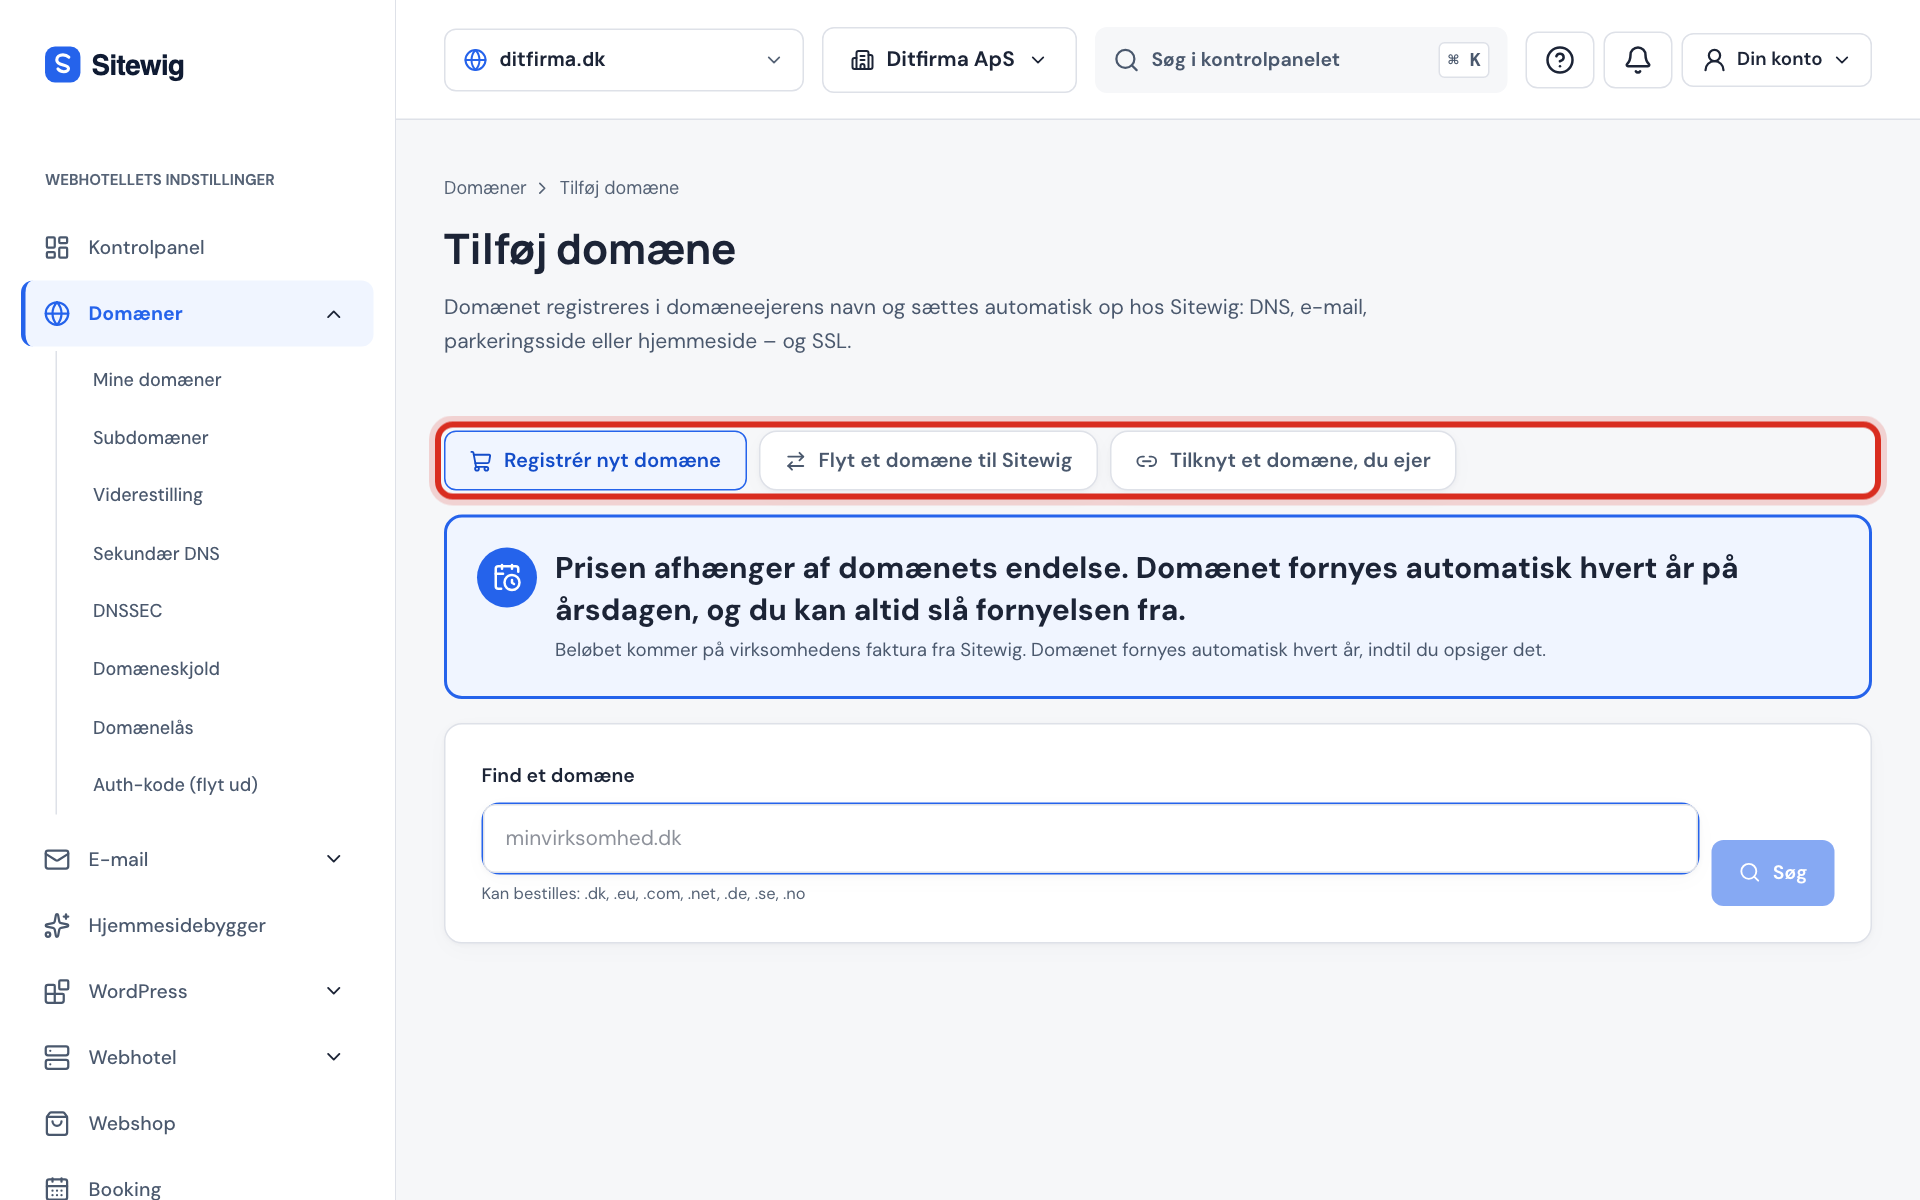Open the ditfirma.dk domain dropdown
1920x1200 pixels.
click(x=624, y=60)
